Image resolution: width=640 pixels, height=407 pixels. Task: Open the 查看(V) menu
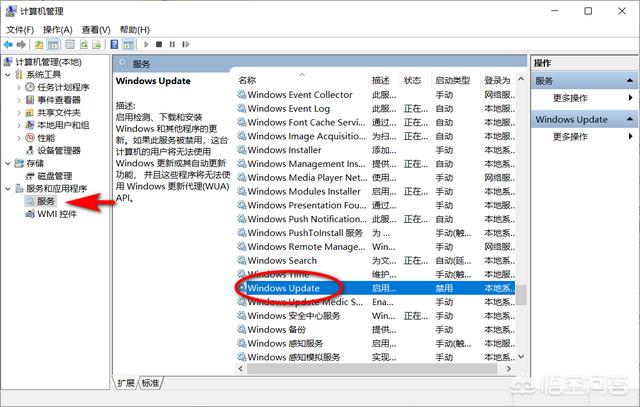96,30
